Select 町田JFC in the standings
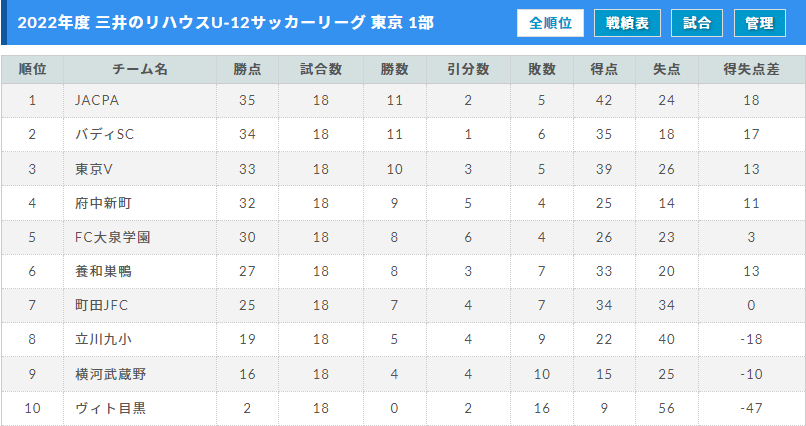Image resolution: width=806 pixels, height=426 pixels. coord(101,306)
